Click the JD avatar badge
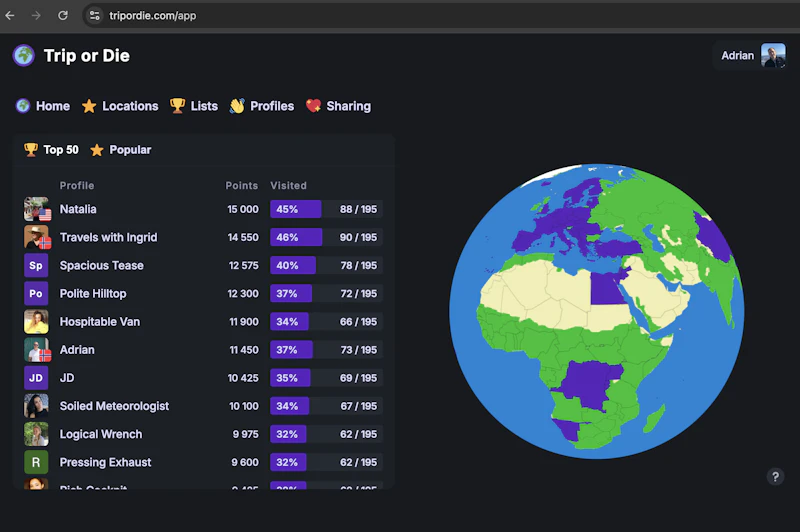This screenshot has height=532, width=800. [x=36, y=378]
